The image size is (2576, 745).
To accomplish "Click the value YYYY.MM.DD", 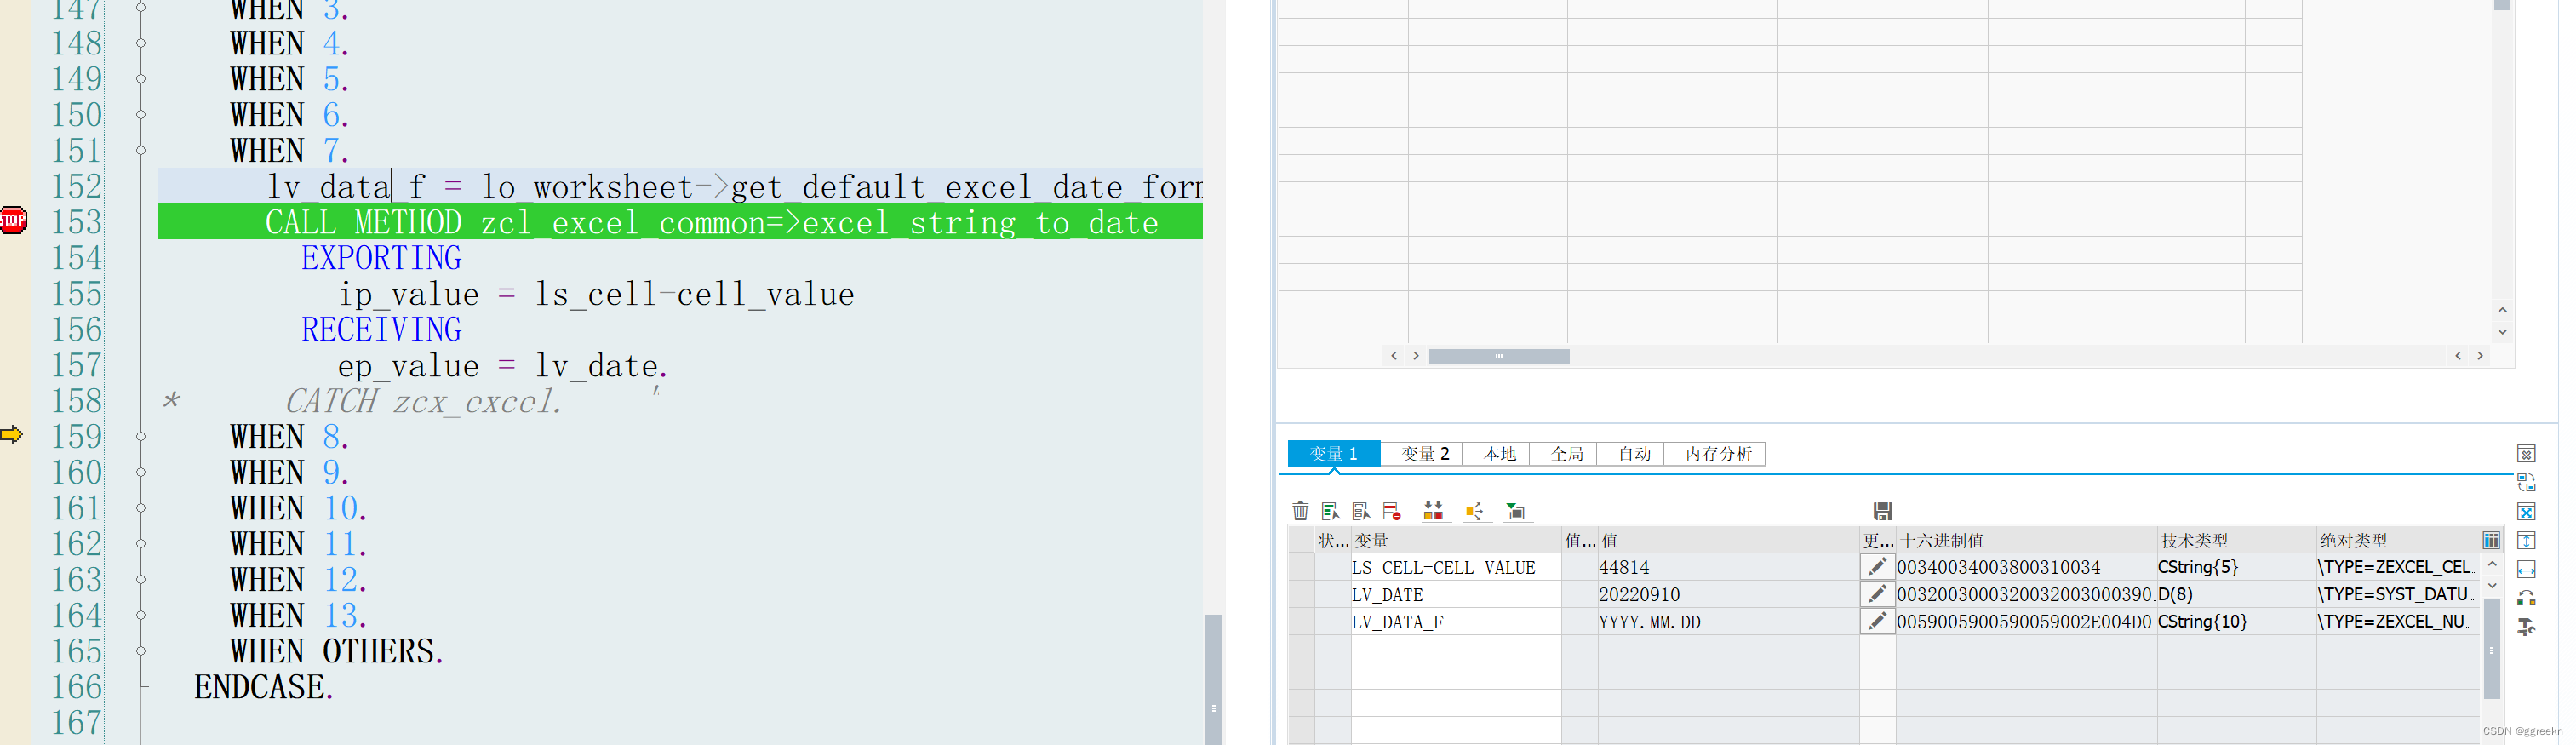I will pyautogui.click(x=1649, y=621).
